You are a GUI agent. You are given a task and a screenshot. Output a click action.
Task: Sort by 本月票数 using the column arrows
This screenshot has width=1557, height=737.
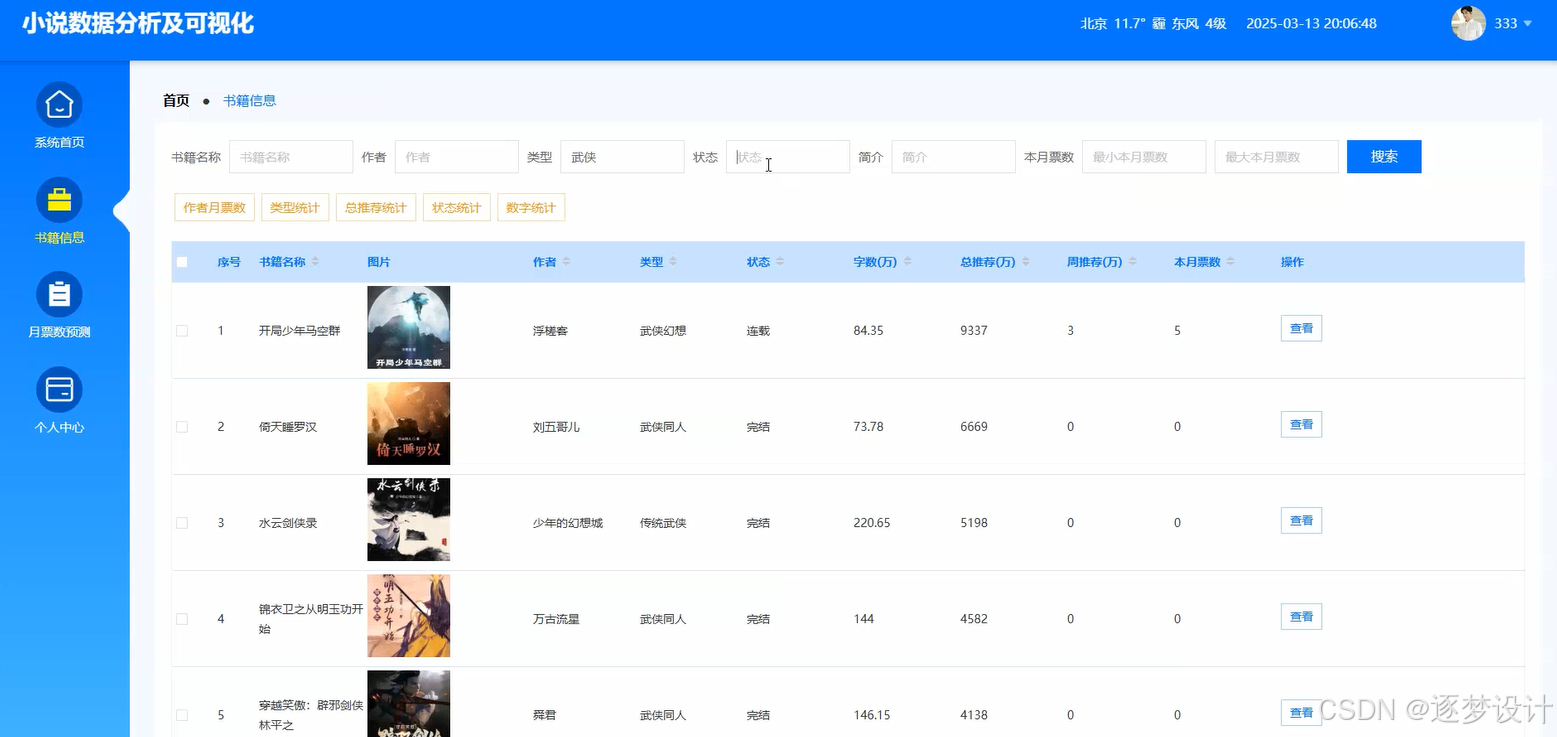[1232, 261]
